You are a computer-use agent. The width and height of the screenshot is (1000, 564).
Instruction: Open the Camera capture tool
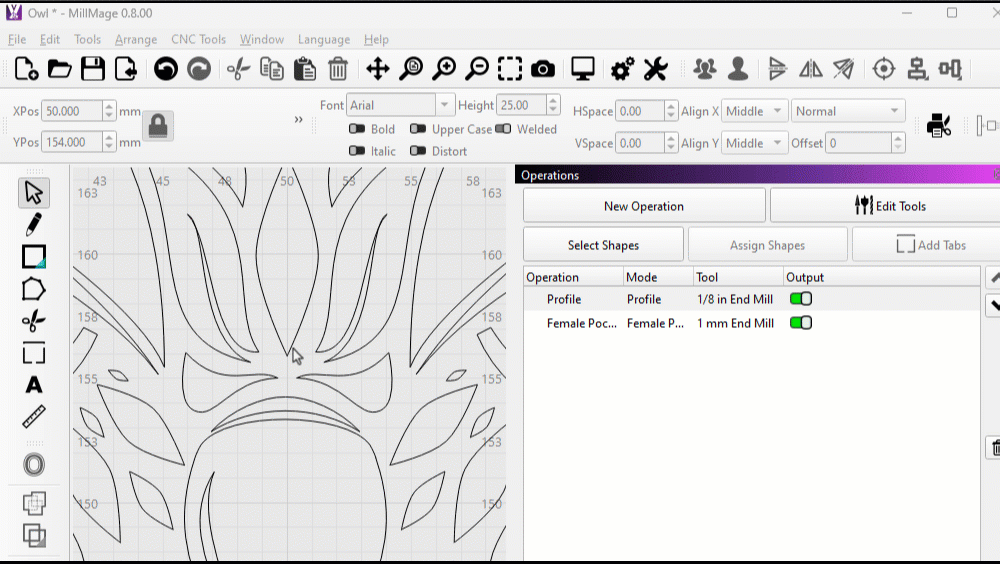pyautogui.click(x=543, y=69)
